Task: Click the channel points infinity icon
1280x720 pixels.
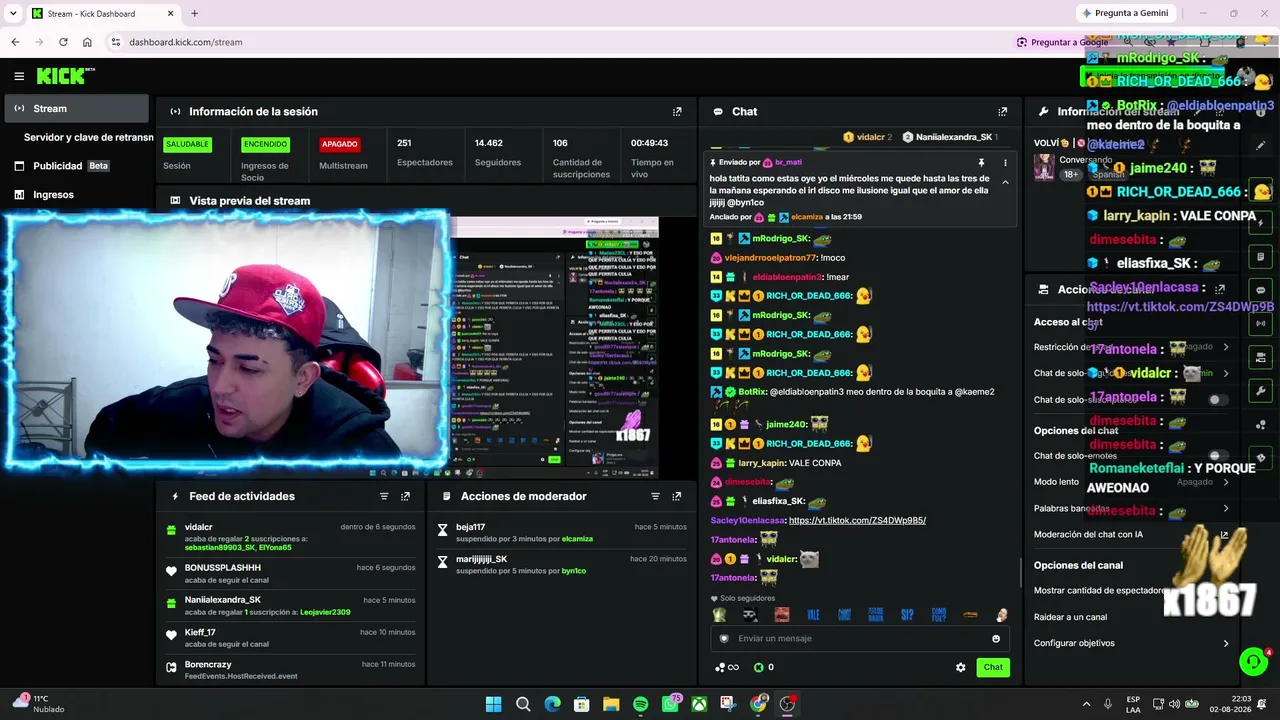Action: [x=727, y=667]
